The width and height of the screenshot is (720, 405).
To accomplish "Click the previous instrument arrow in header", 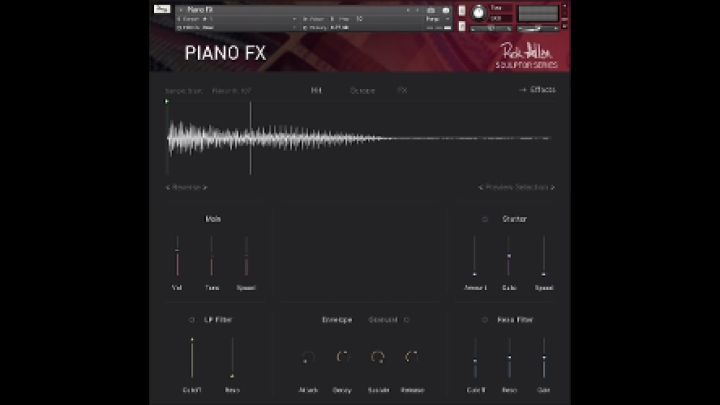I will click(x=408, y=10).
